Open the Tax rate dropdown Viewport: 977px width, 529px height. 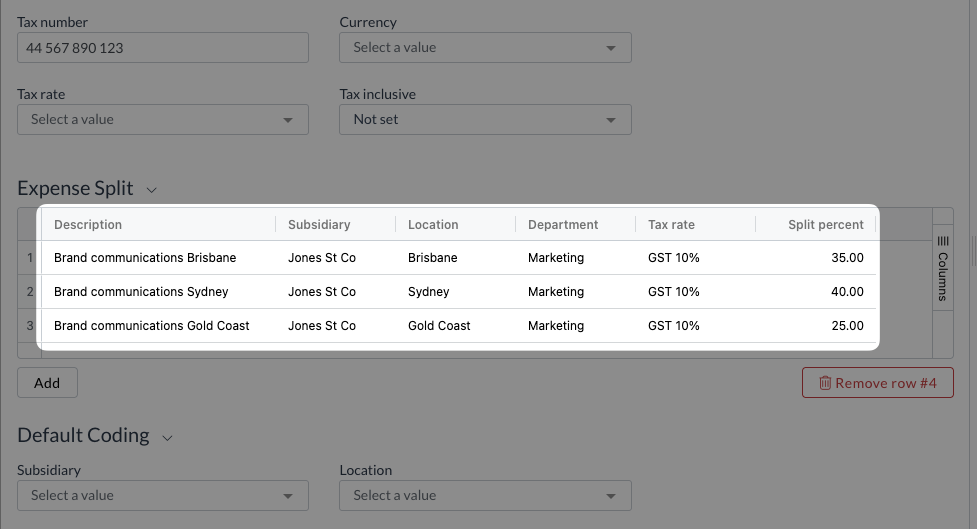163,120
